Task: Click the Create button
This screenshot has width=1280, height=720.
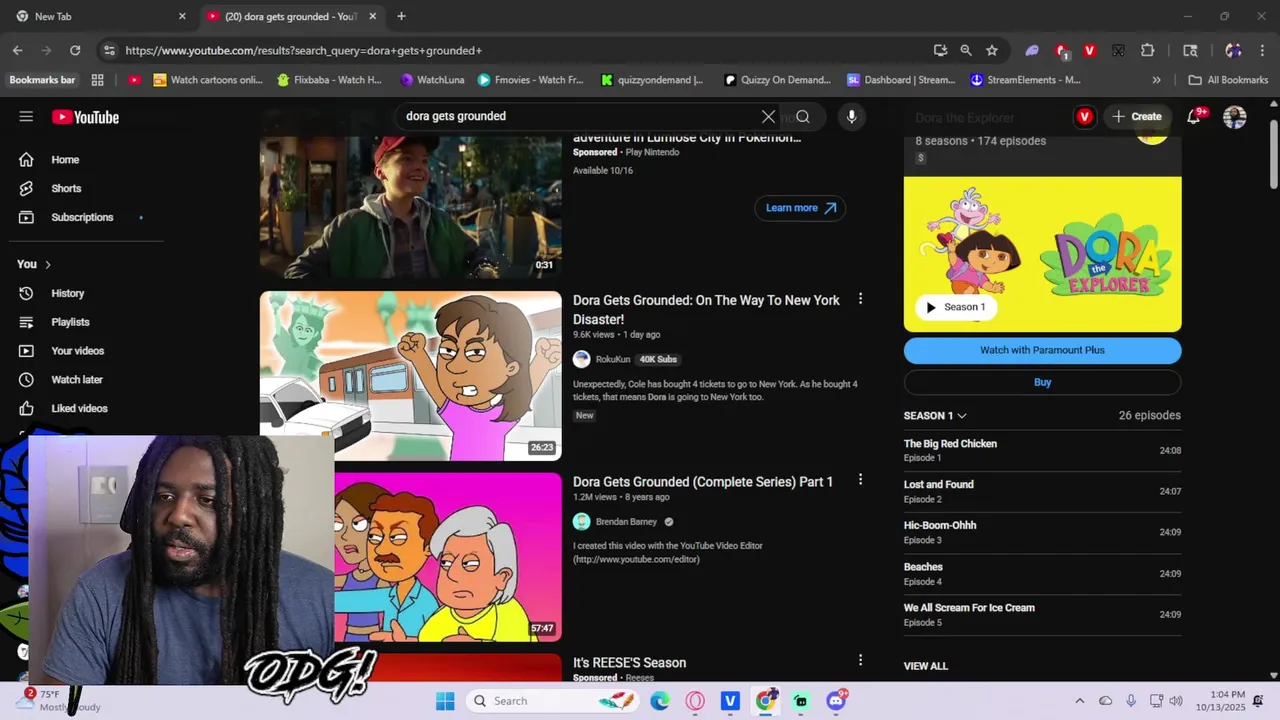Action: tap(1136, 117)
